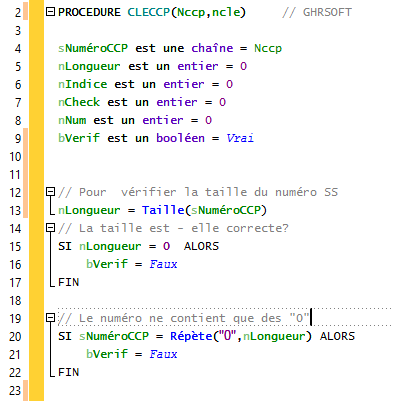This screenshot has width=394, height=401.
Task: Click nLongueur argument inside Répète call
Action: point(274,337)
